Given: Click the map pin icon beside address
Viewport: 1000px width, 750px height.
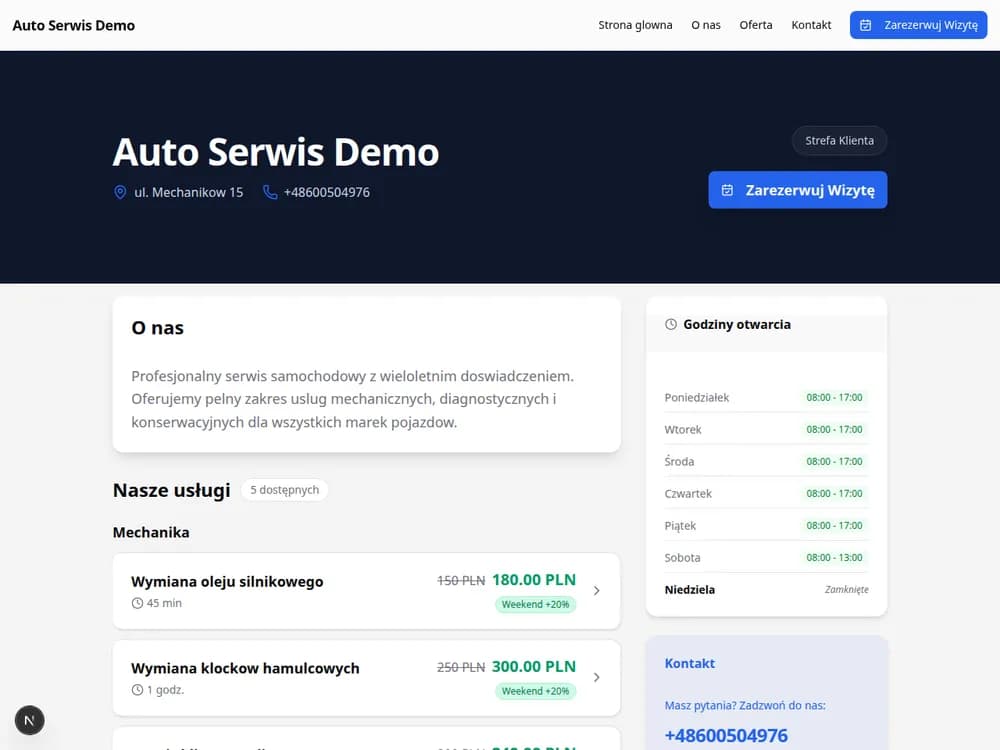Looking at the screenshot, I should pos(120,192).
